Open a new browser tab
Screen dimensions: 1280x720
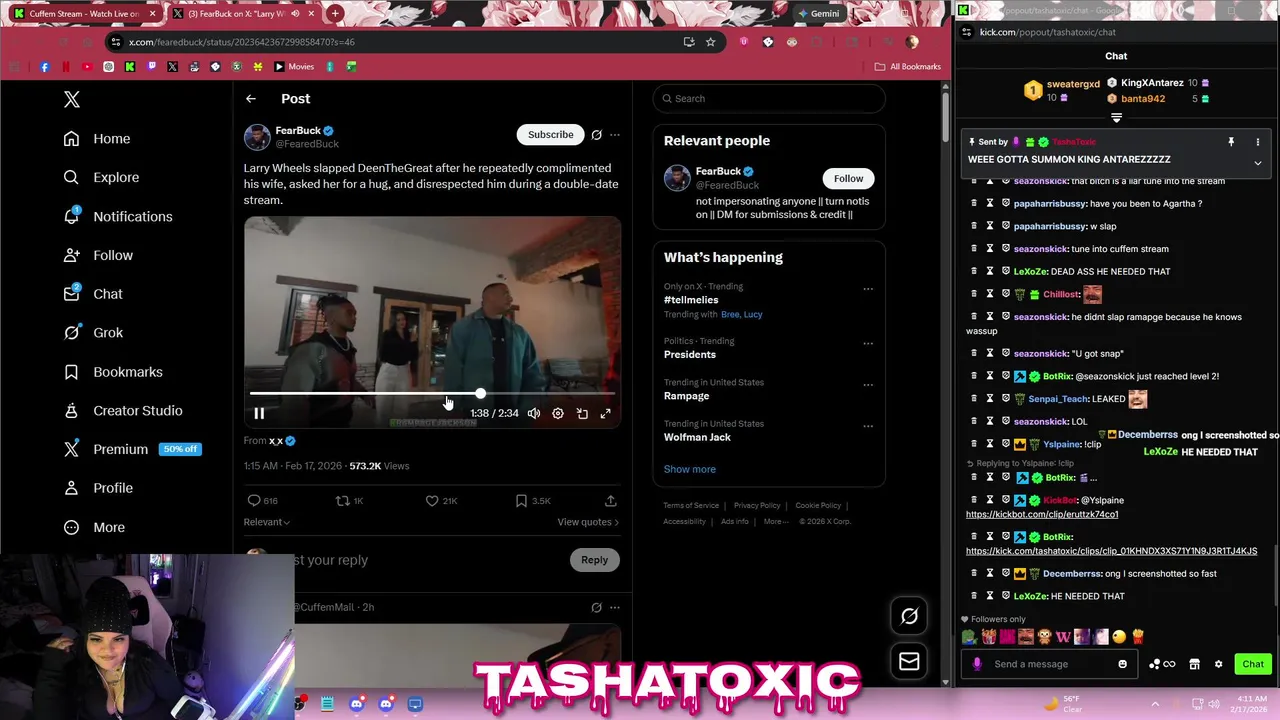tap(335, 14)
